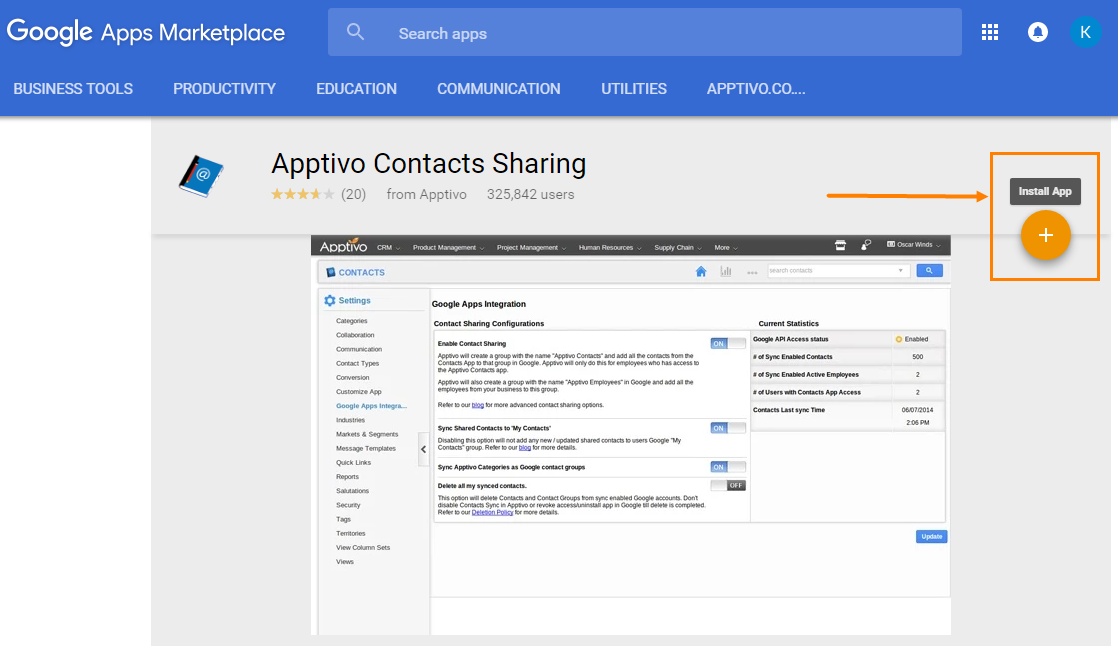Select the Communication category tab
Screen dimensions: 1118x646
click(x=498, y=89)
